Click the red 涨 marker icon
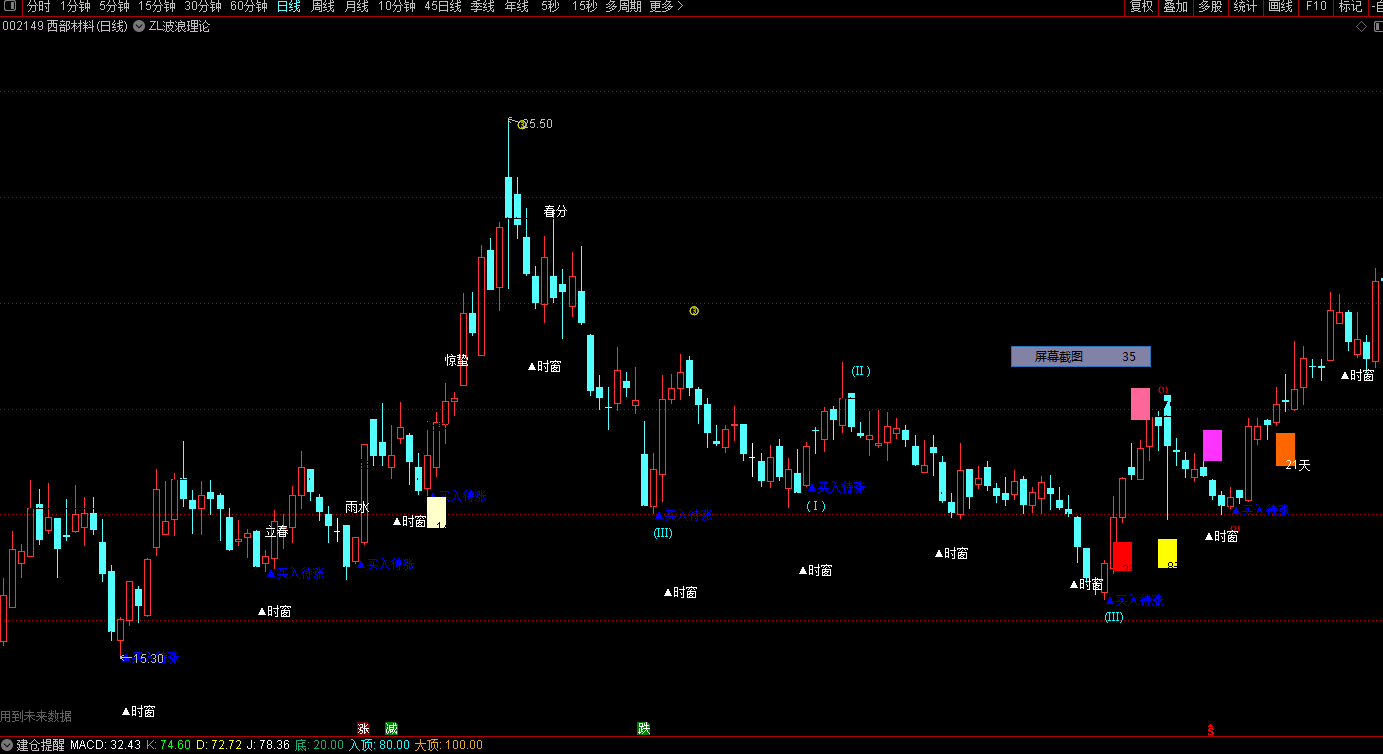 point(363,728)
